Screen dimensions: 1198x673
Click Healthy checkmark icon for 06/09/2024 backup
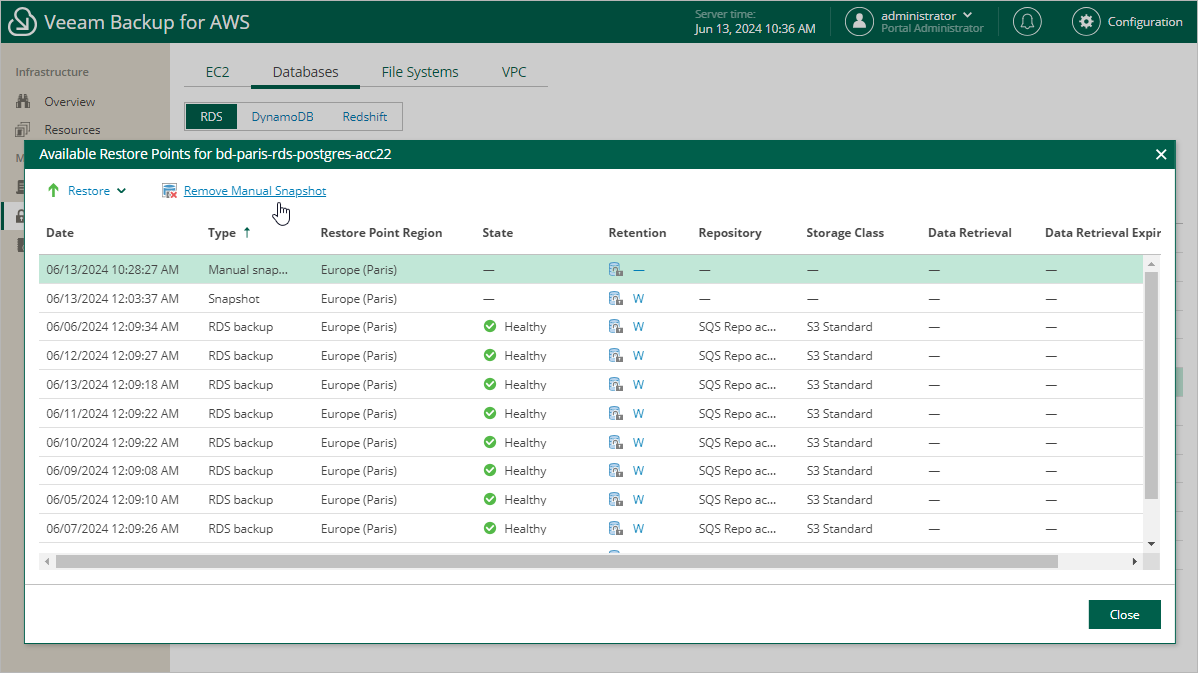click(x=490, y=471)
